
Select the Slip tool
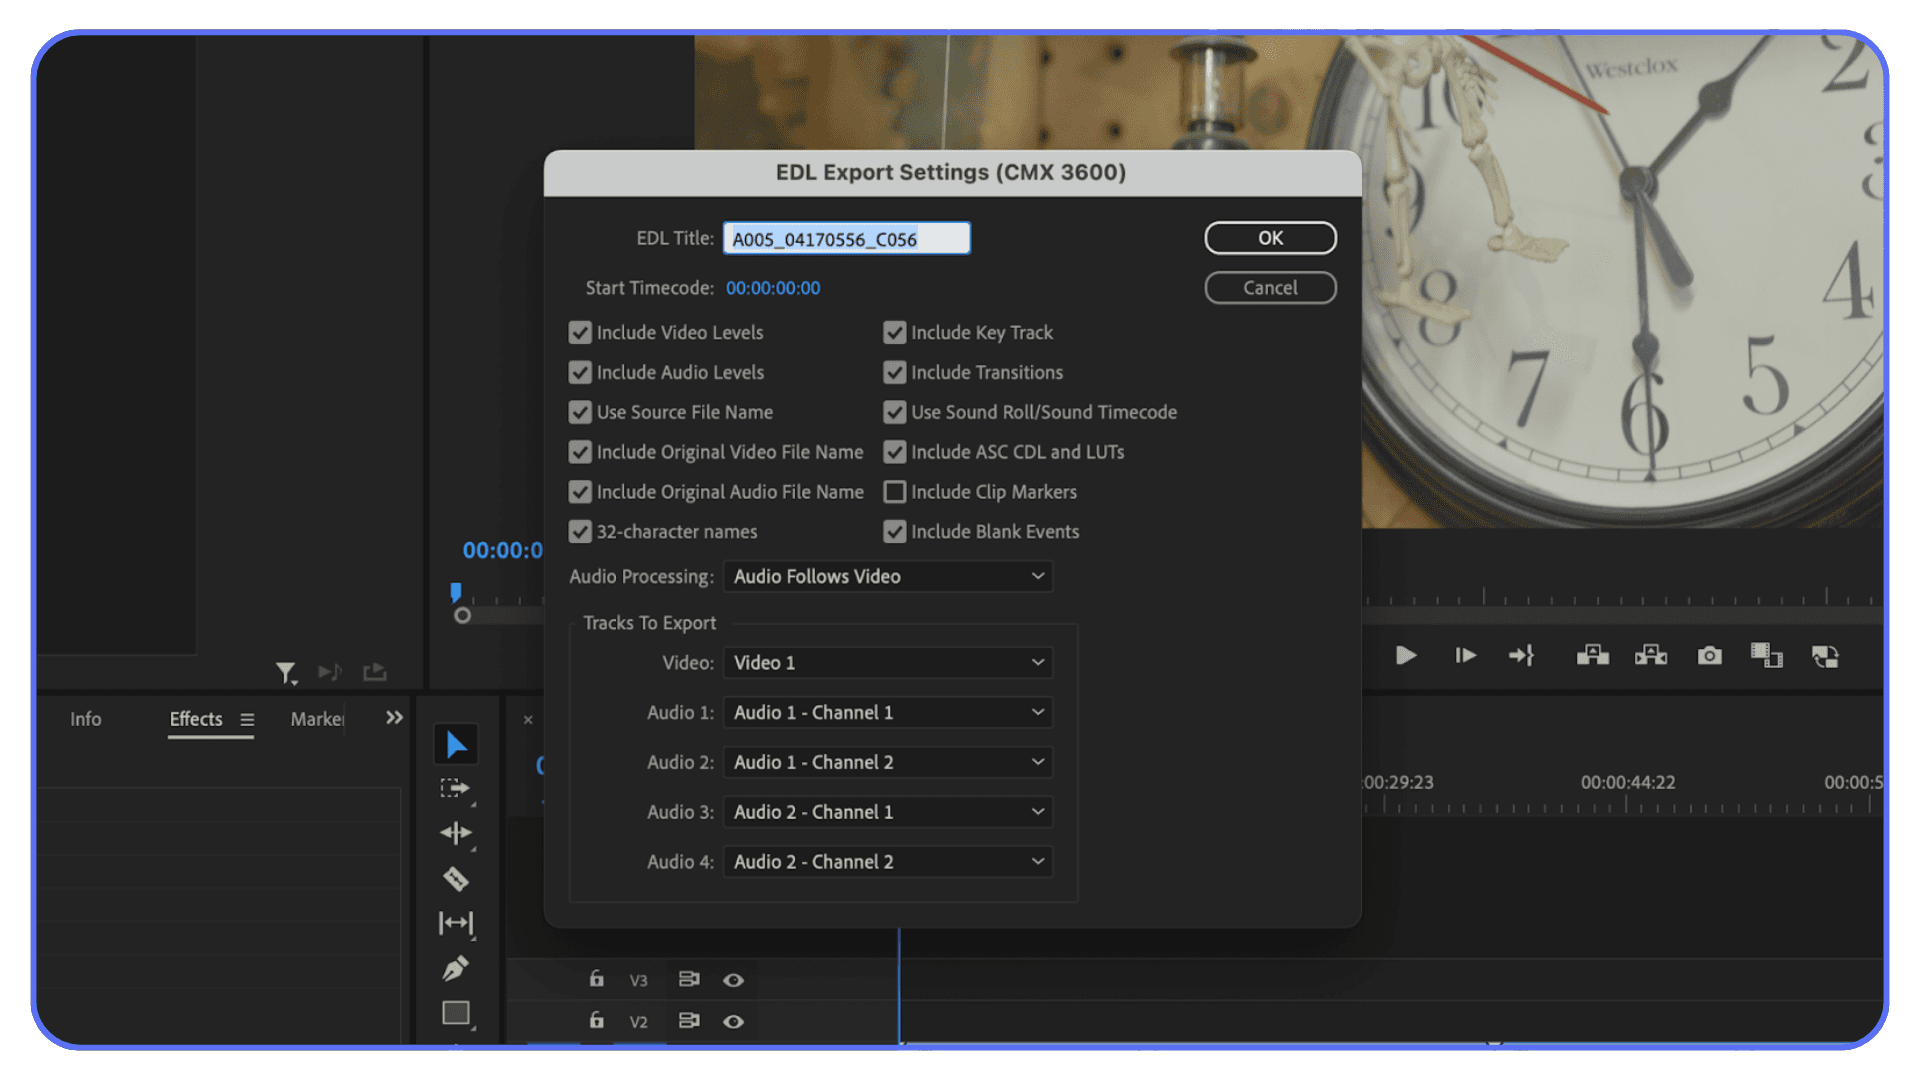pos(456,923)
